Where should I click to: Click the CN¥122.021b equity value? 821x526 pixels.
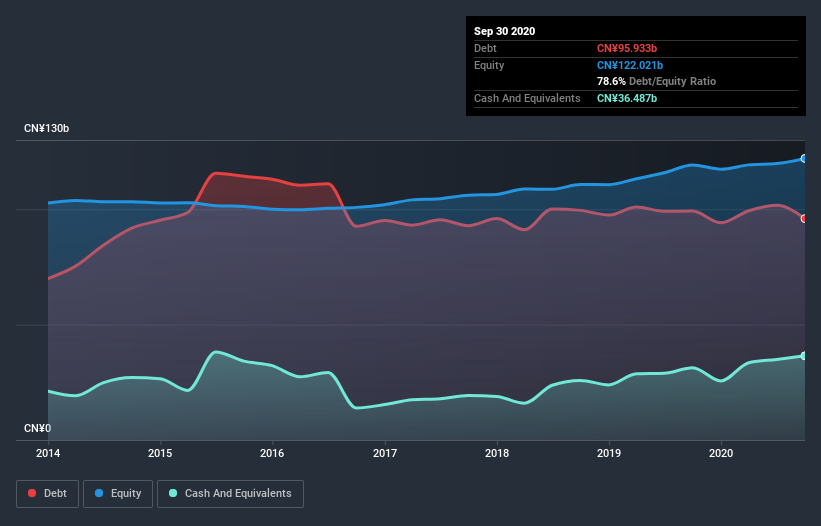coord(630,65)
